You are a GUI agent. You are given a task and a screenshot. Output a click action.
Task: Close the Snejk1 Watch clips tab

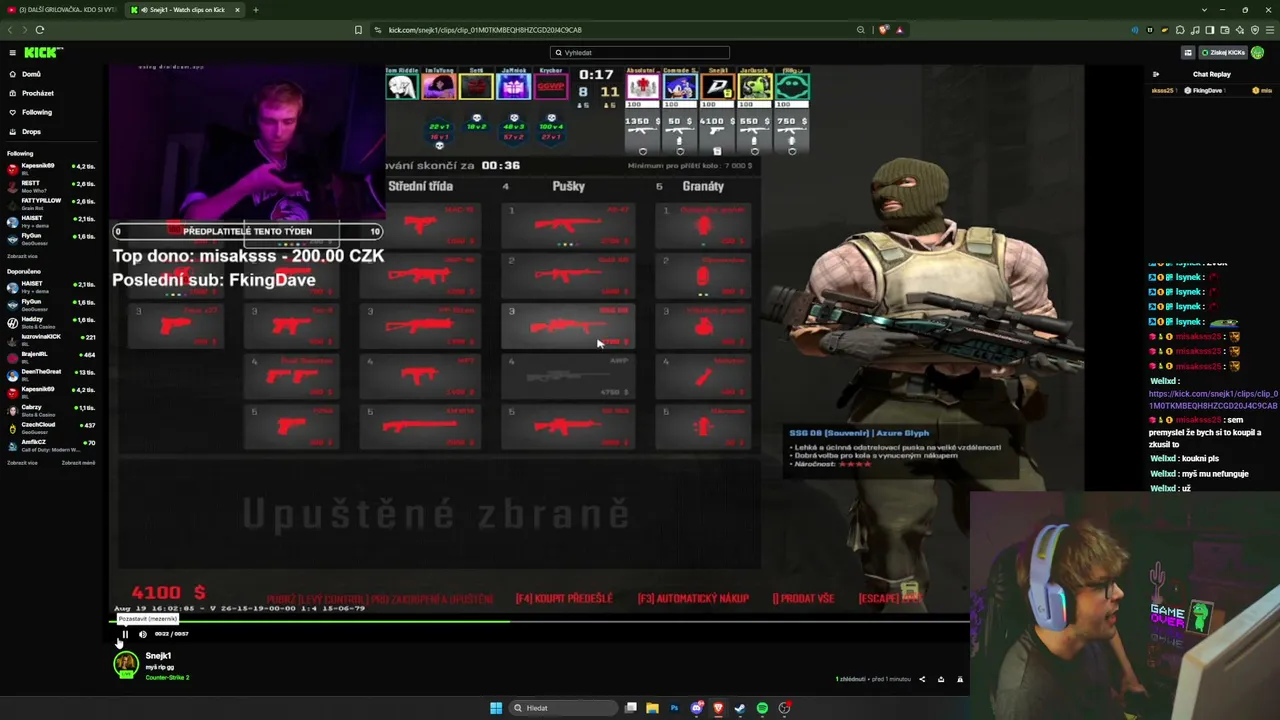pos(237,10)
